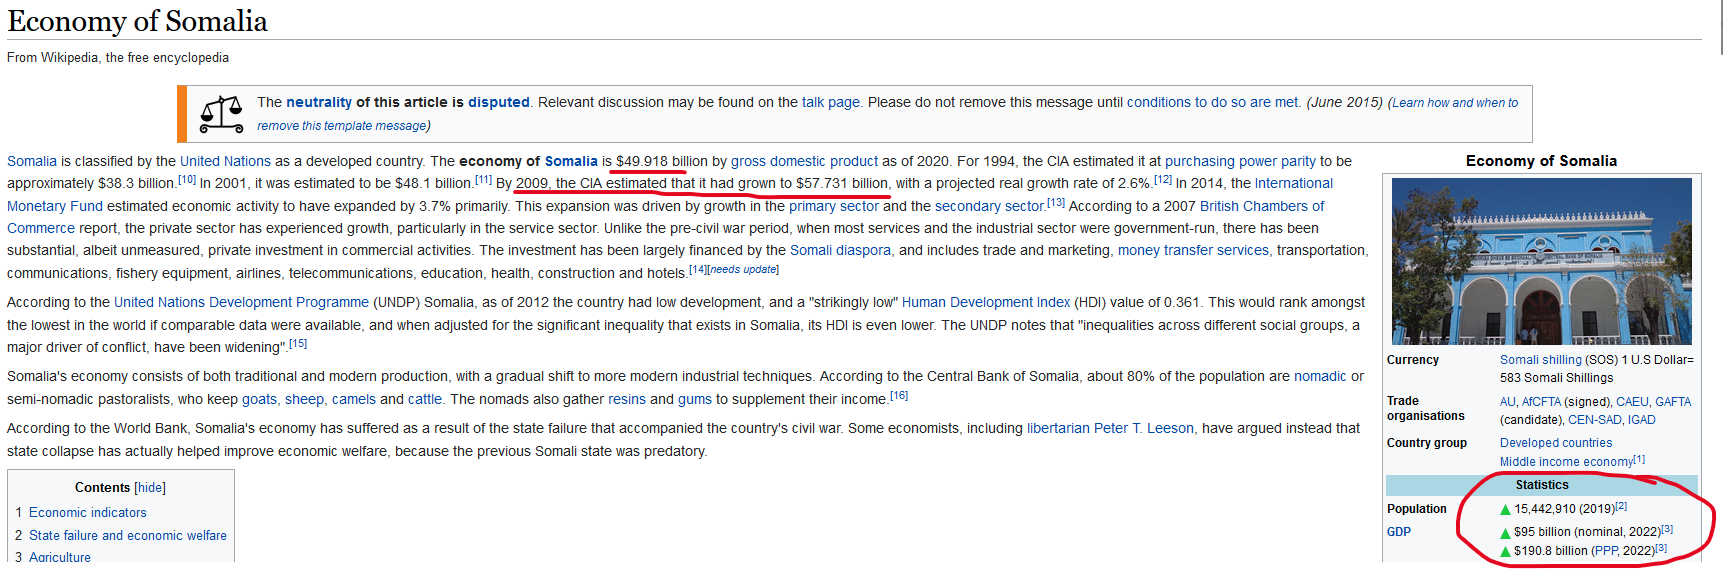Follow the camels link
Image resolution: width=1726 pixels, height=569 pixels.
pos(354,399)
